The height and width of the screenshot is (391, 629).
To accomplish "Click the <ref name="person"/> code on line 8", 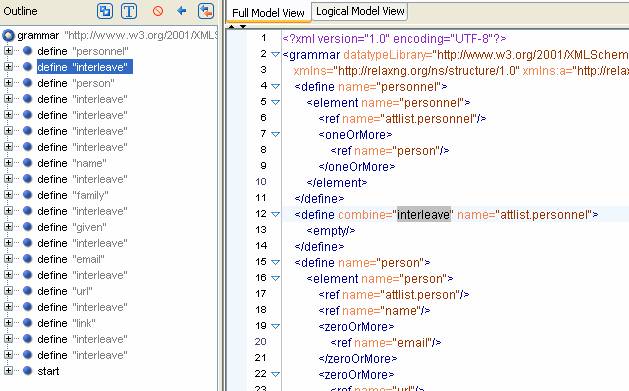I will pos(390,151).
